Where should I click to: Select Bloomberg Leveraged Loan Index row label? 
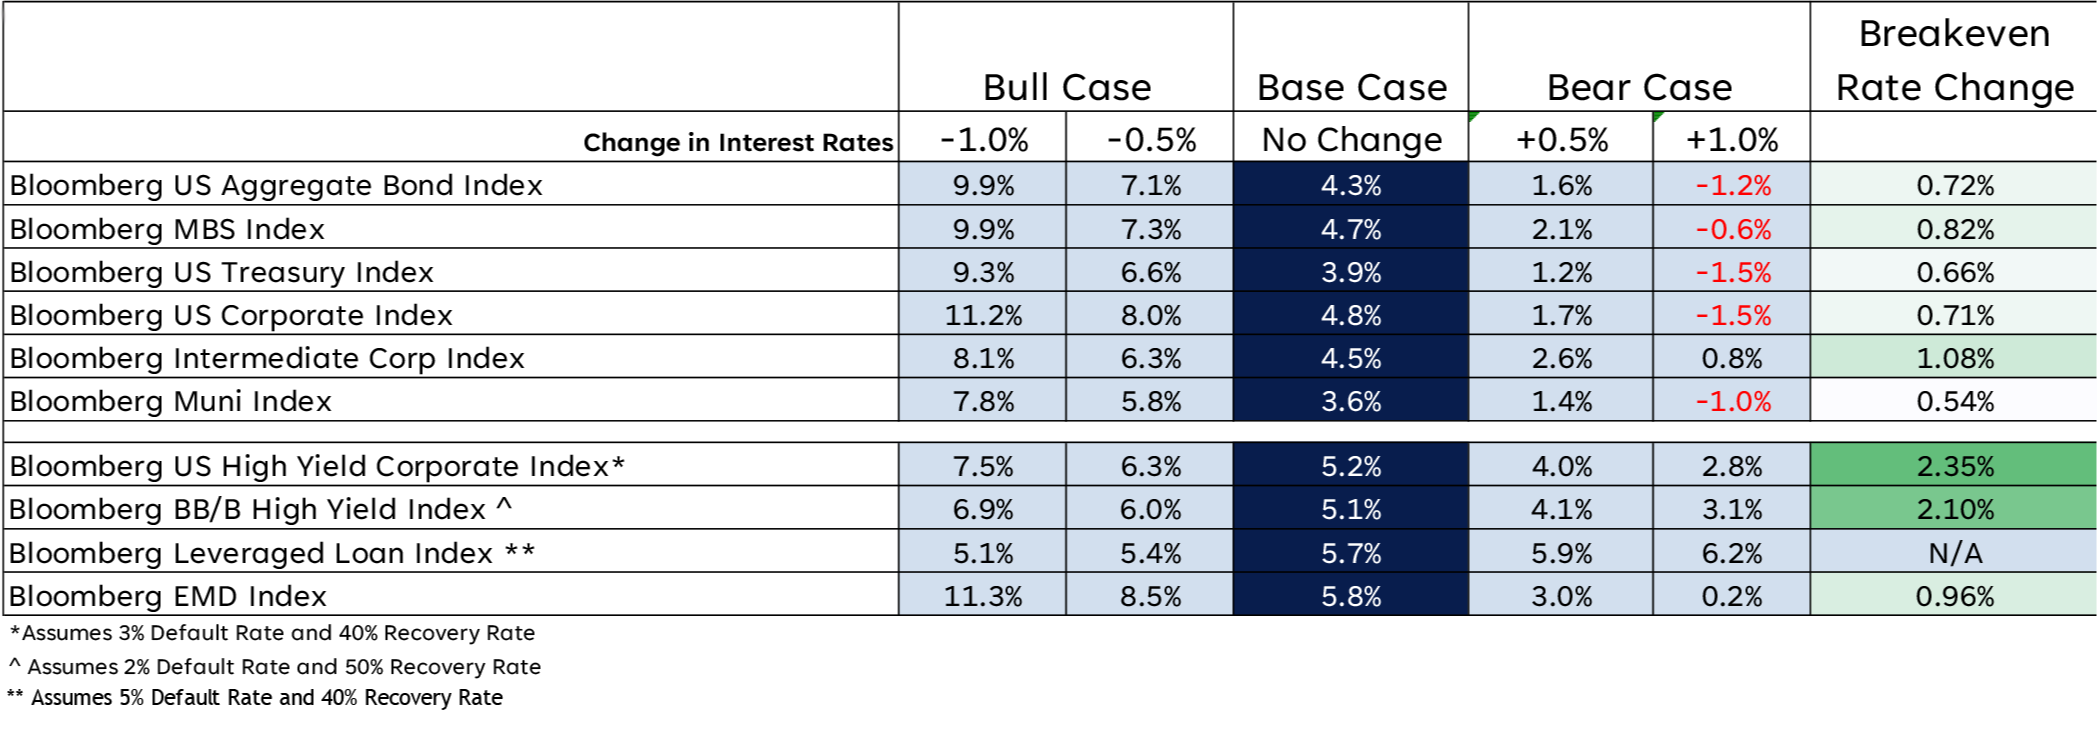click(x=272, y=553)
